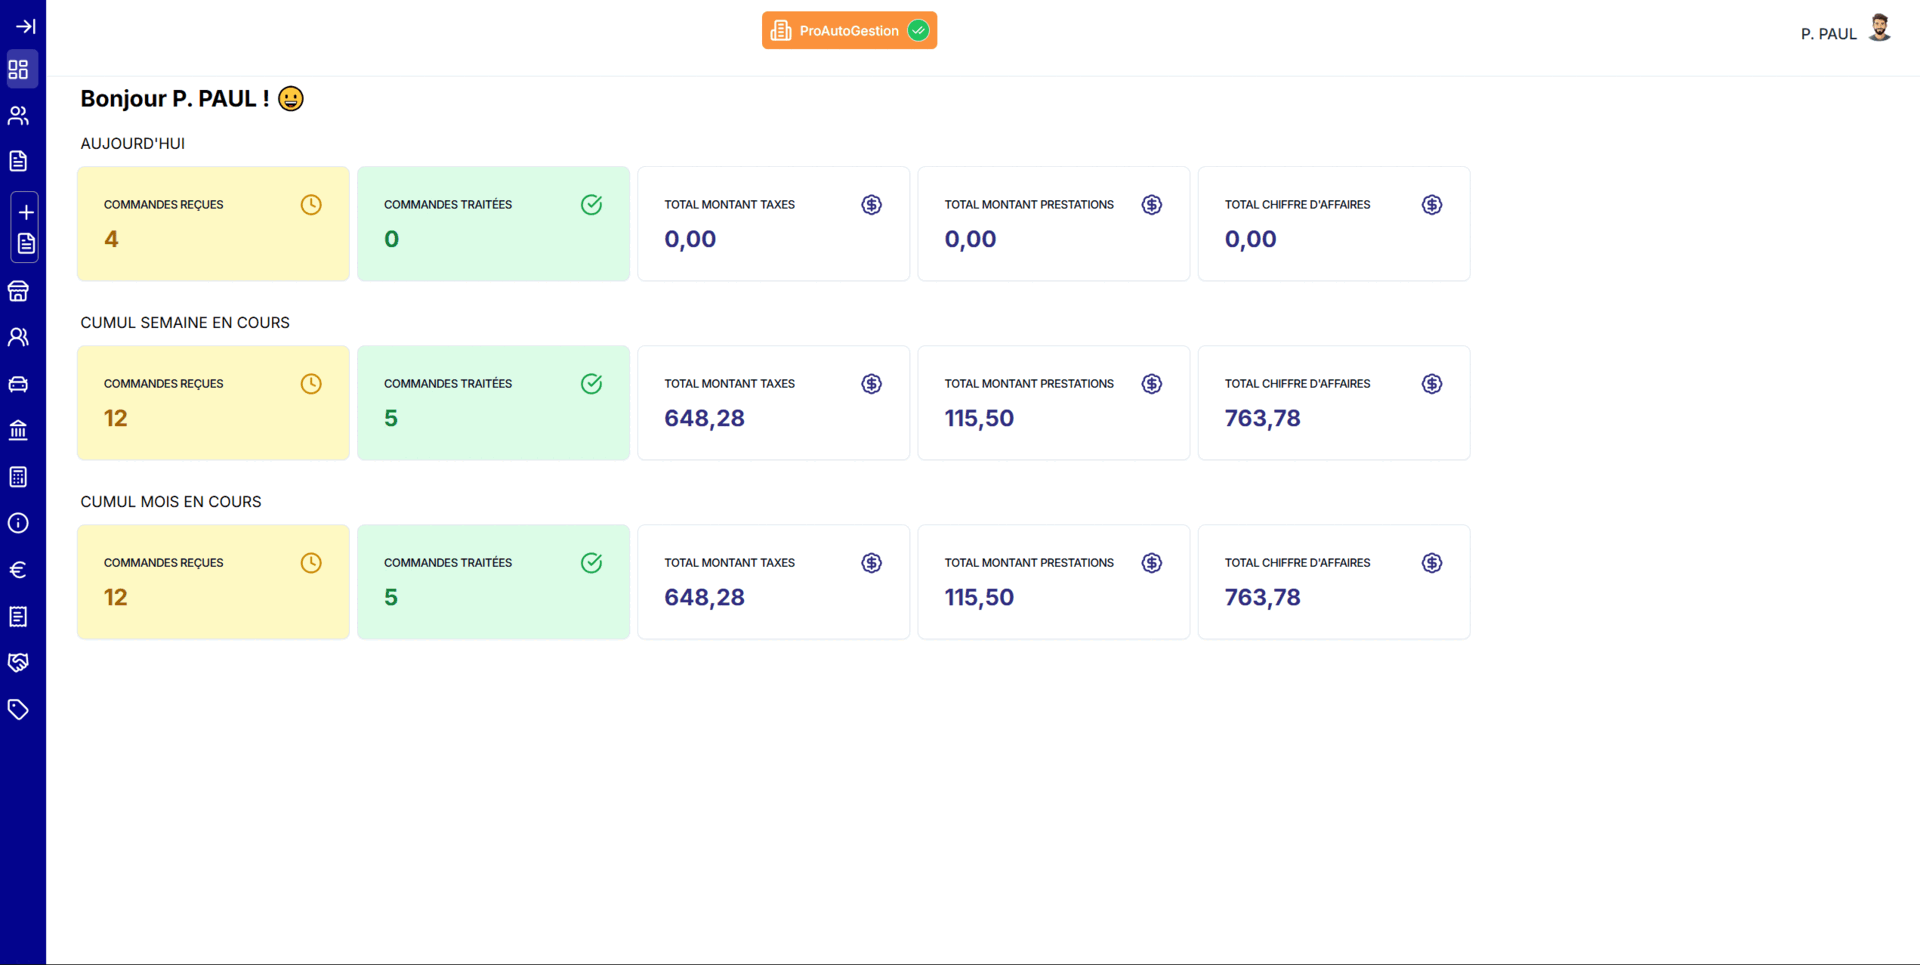Click the ProAutoGestion orange badge

[848, 31]
